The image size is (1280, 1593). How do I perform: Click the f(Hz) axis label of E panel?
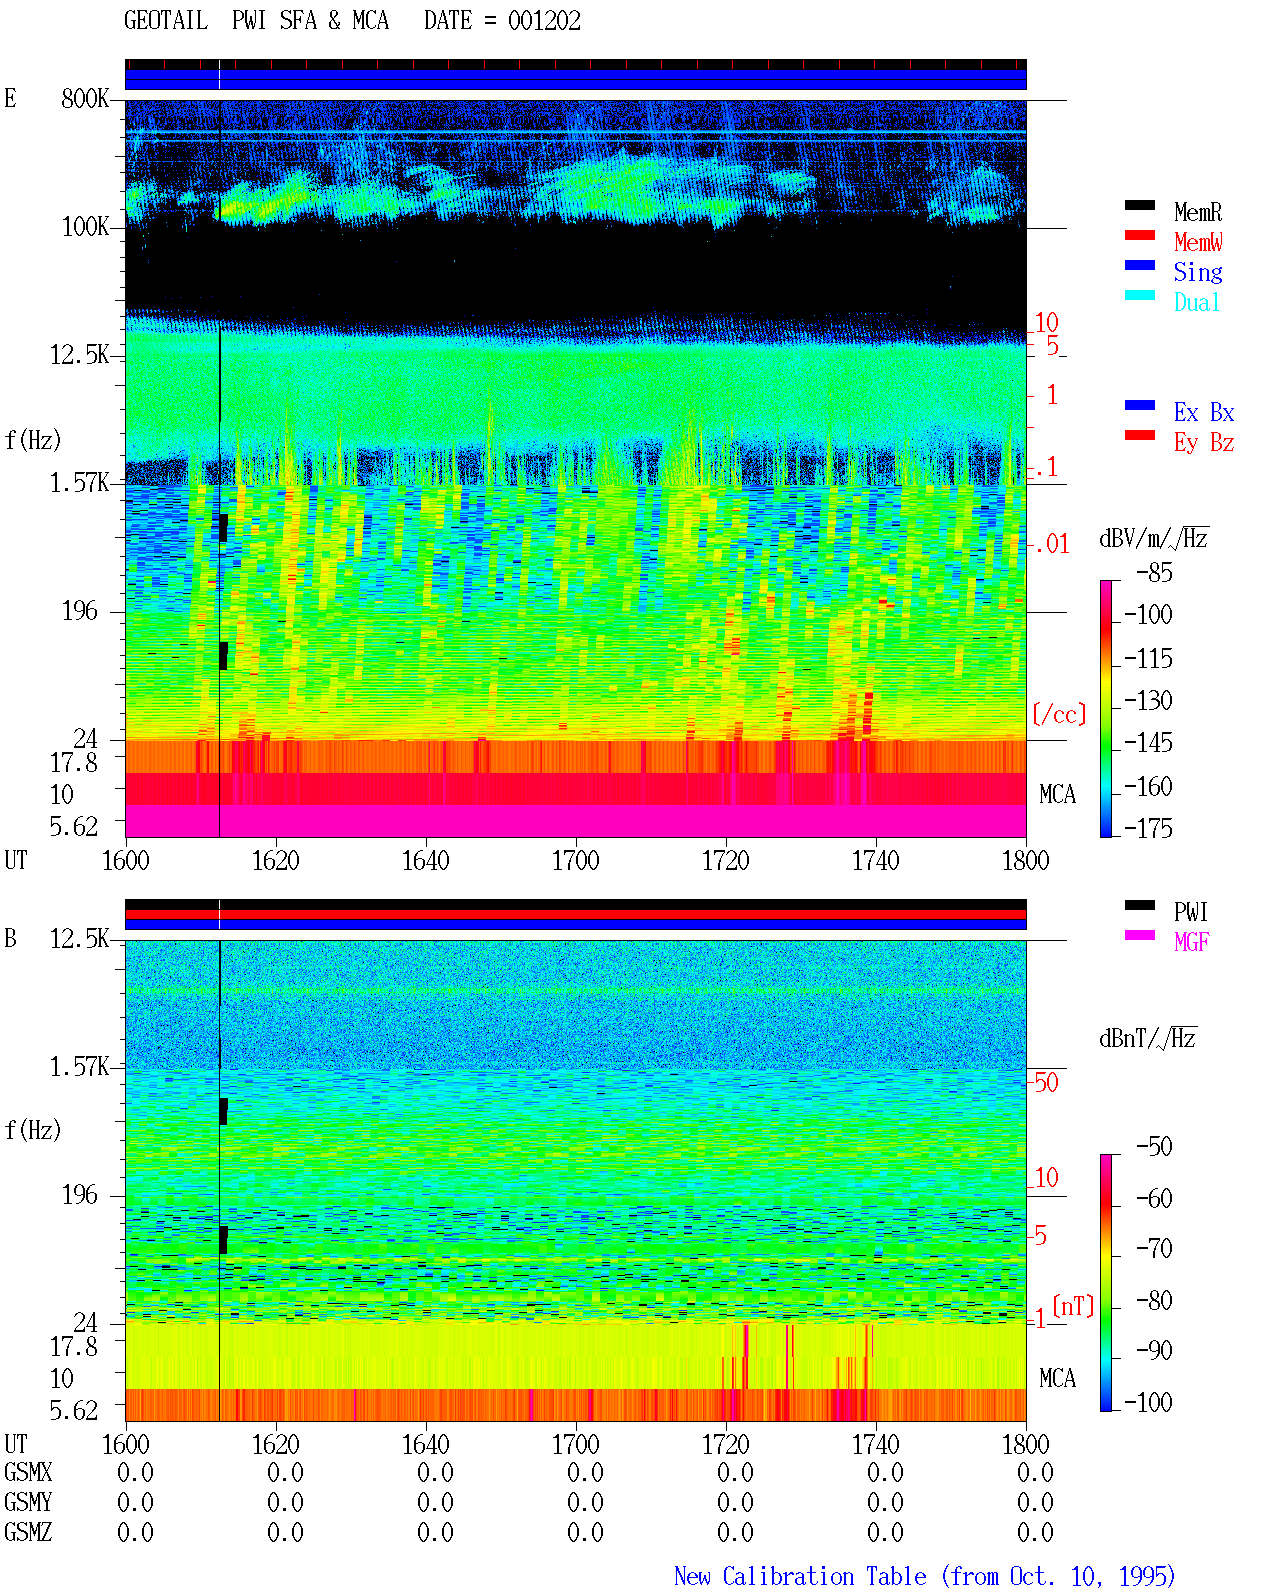click(x=33, y=440)
